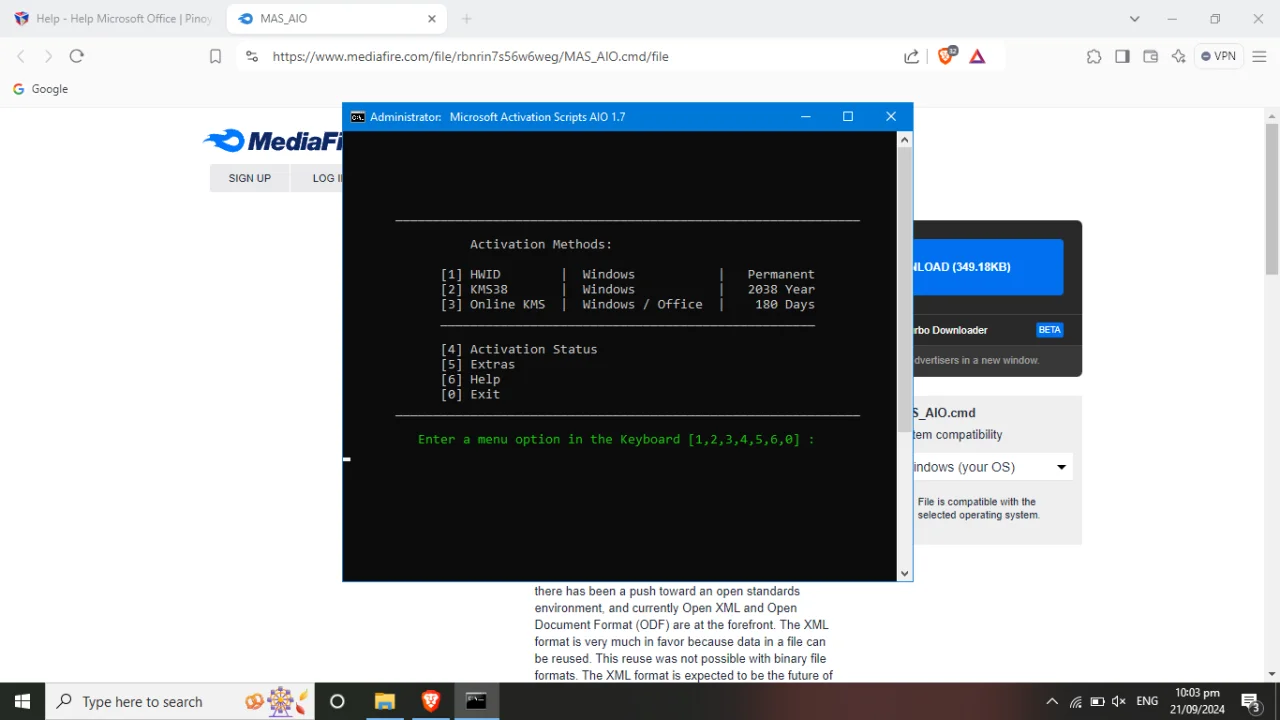Screen dimensions: 1280x720
Task: Click the command prompt vertical scrollbar thumb
Action: pyautogui.click(x=905, y=290)
